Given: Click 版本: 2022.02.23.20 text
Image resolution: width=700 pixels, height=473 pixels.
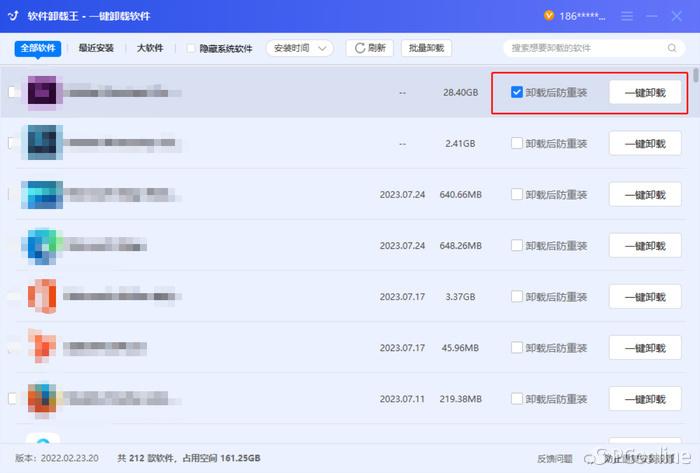Looking at the screenshot, I should pyautogui.click(x=57, y=458).
